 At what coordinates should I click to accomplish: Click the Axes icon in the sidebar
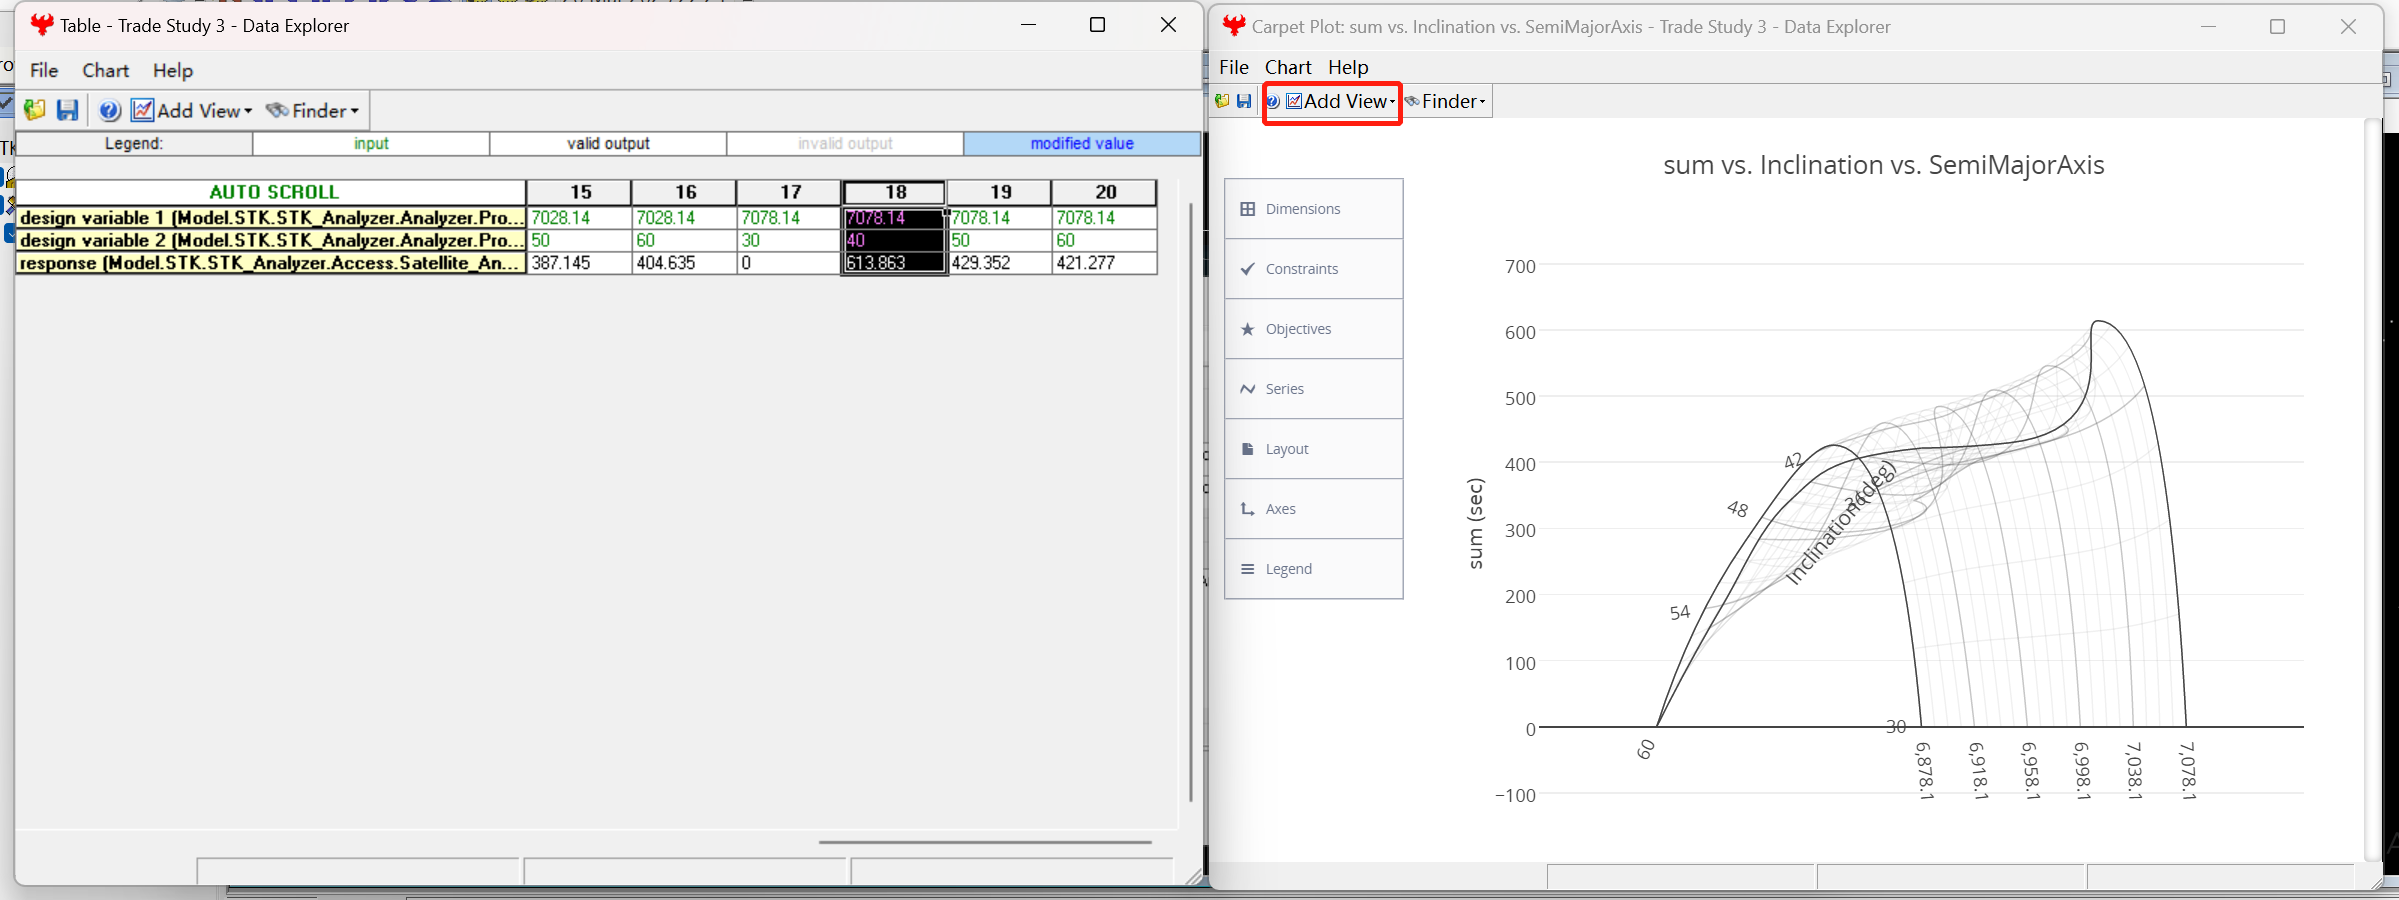tap(1247, 509)
